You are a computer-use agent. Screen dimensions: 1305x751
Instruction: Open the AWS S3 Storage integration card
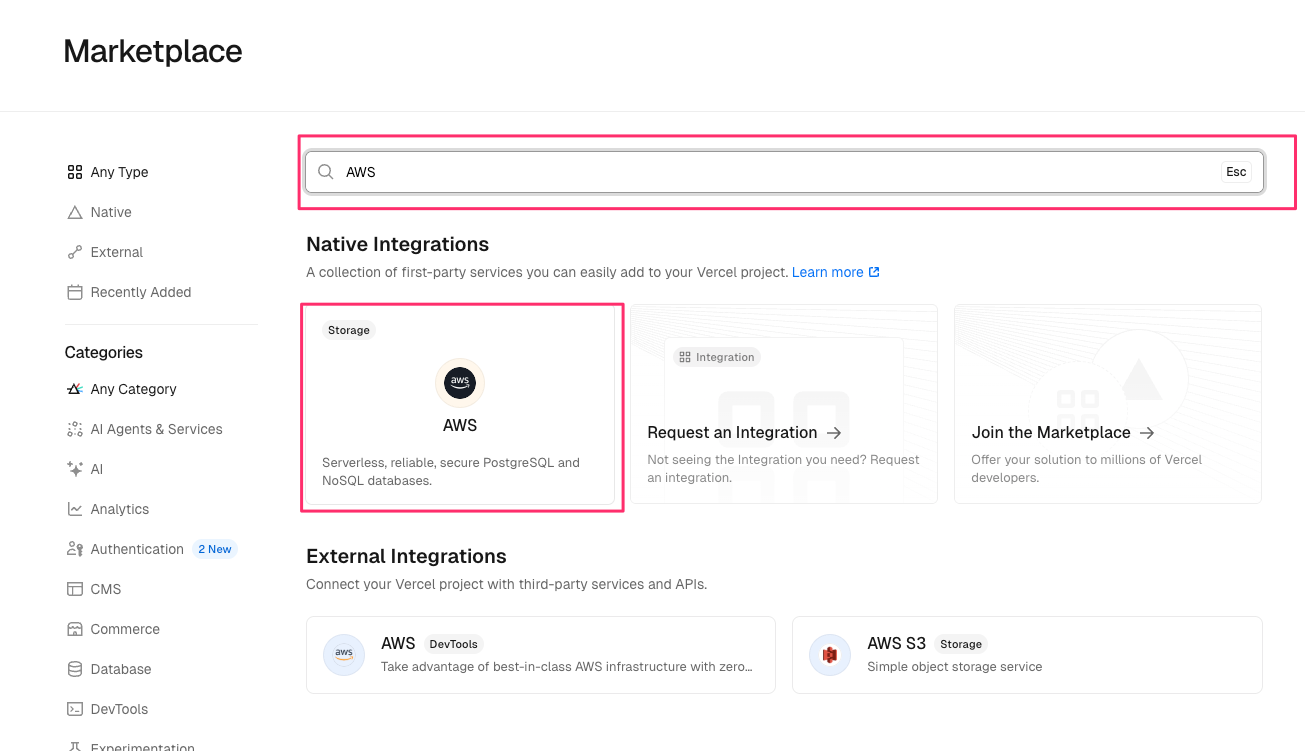(x=1026, y=655)
